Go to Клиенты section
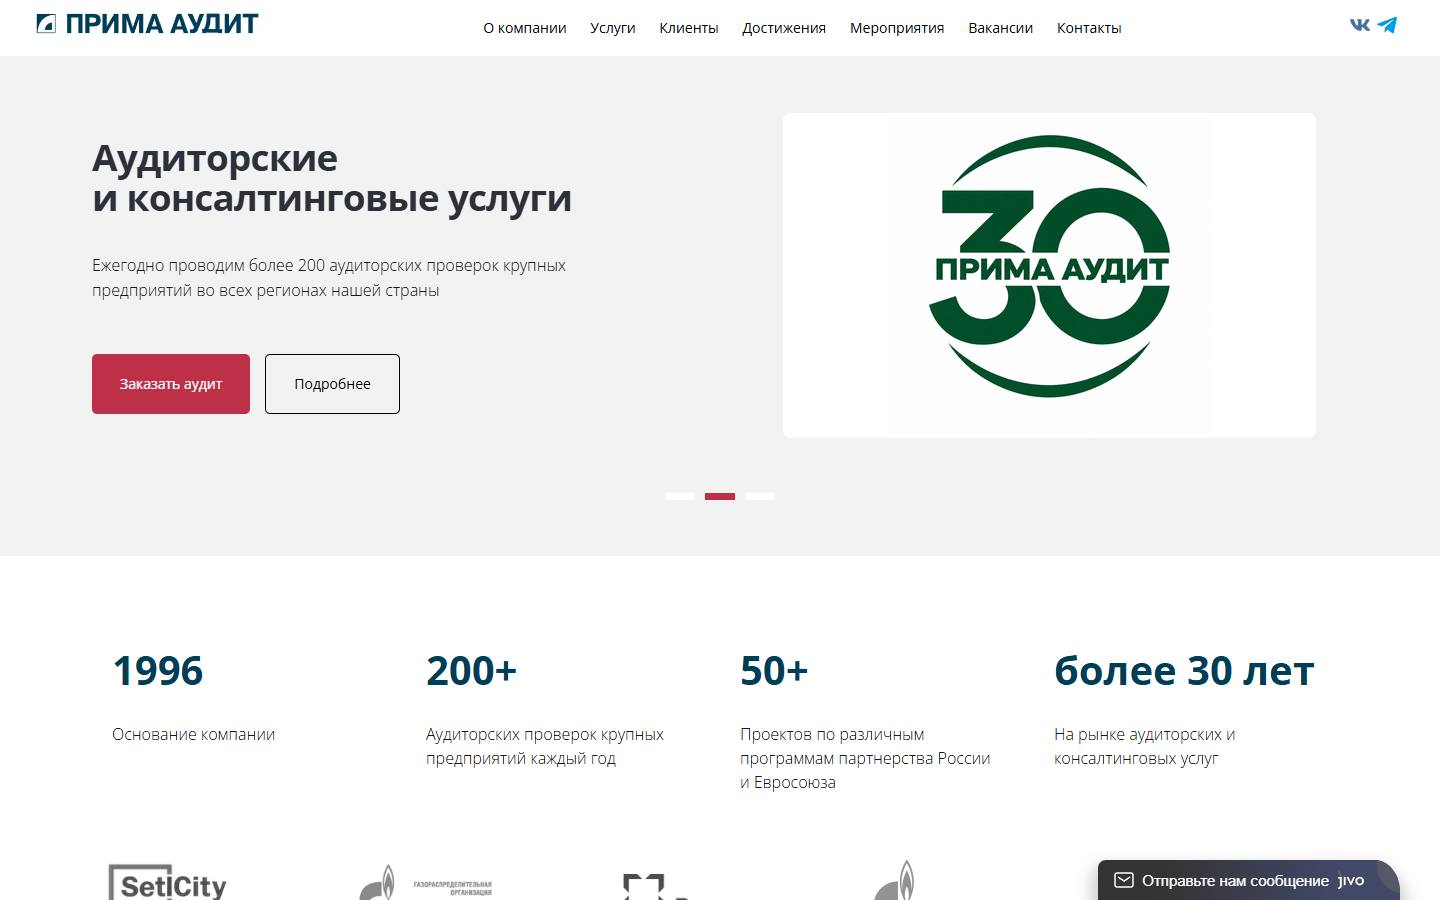The height and width of the screenshot is (900, 1440). coord(689,28)
